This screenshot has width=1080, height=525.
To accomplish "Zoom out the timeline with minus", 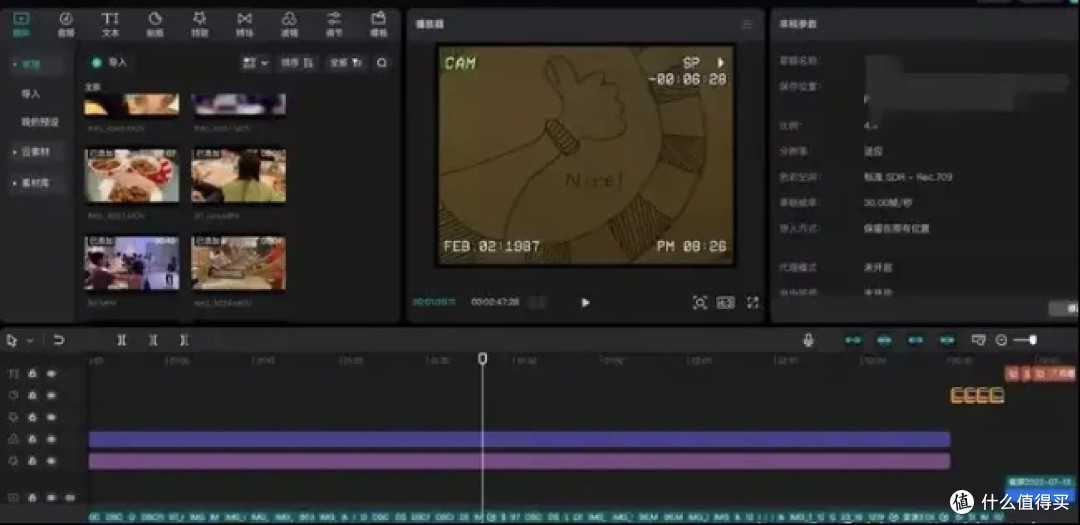I will pos(1001,340).
